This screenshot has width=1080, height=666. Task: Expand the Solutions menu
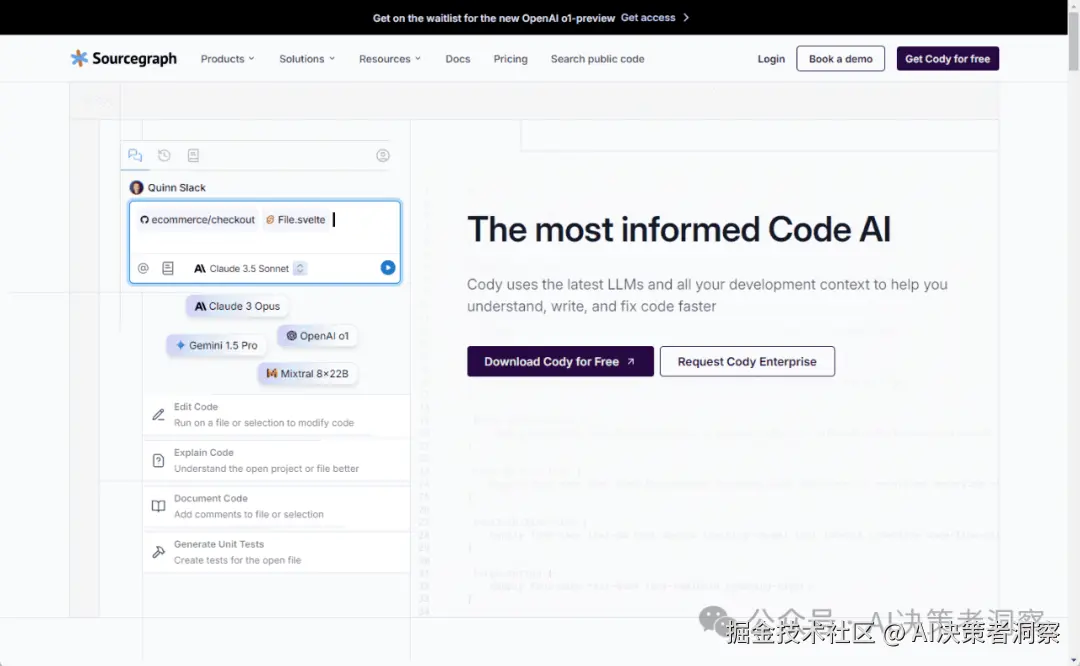(x=307, y=59)
